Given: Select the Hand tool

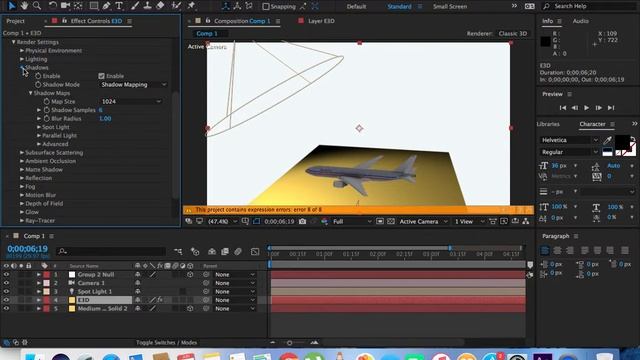Looking at the screenshot, I should 24,6.
